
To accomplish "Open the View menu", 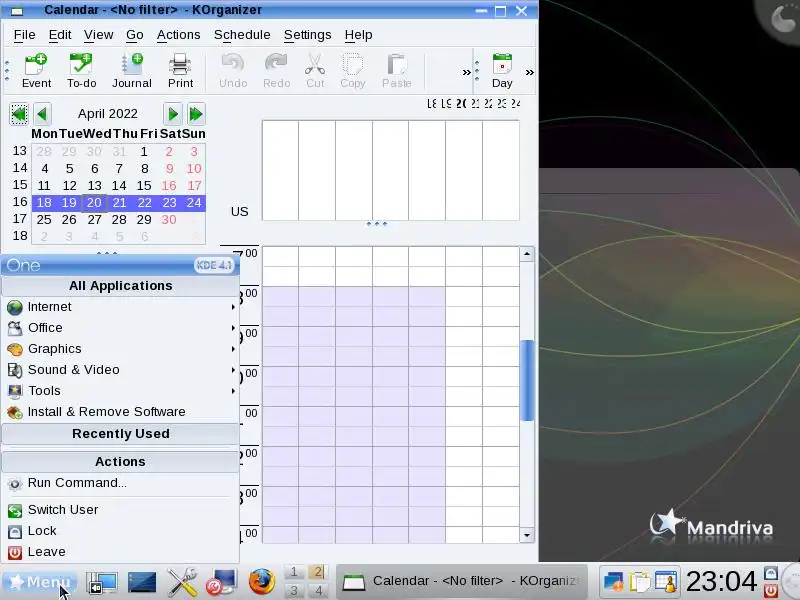I will 98,35.
